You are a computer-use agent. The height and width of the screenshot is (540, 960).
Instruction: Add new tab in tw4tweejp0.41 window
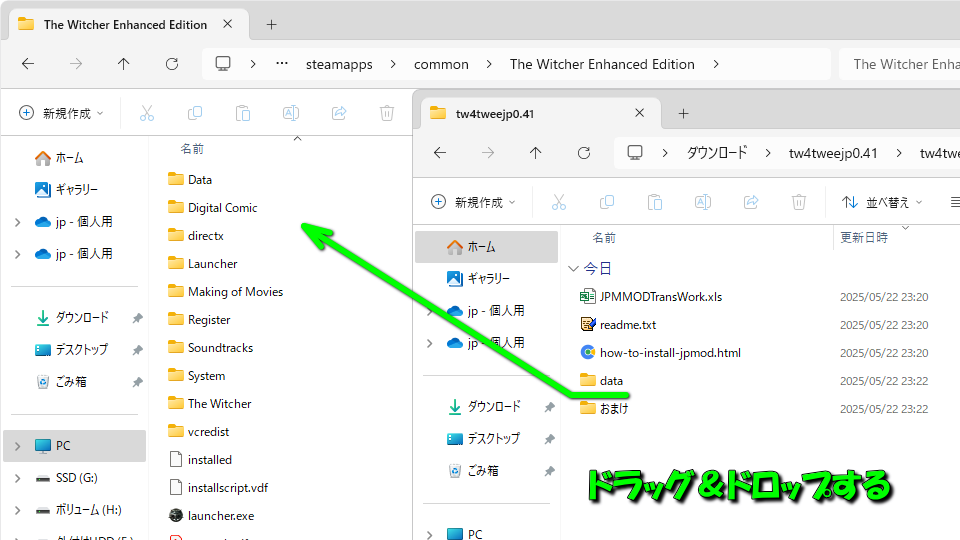pyautogui.click(x=683, y=113)
